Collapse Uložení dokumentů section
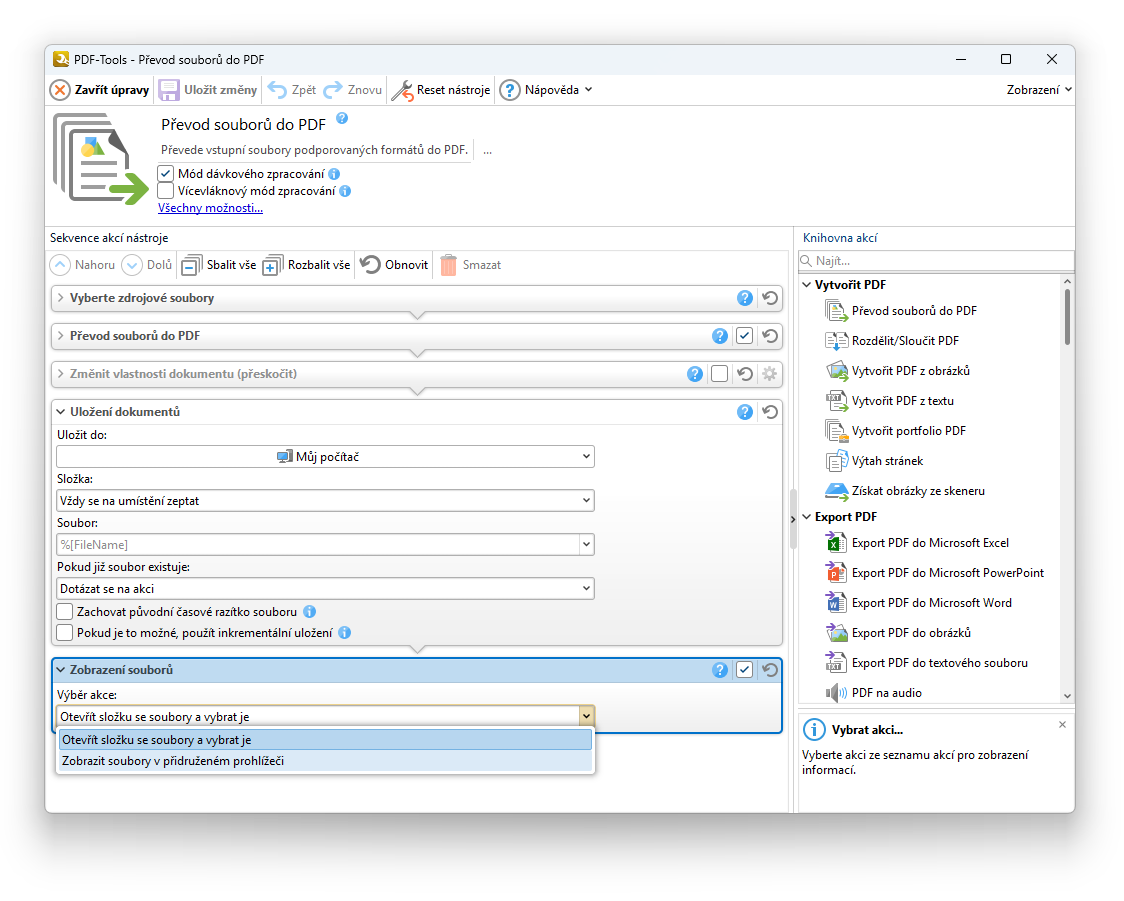Image resolution: width=1124 pixels, height=901 pixels. click(x=61, y=412)
